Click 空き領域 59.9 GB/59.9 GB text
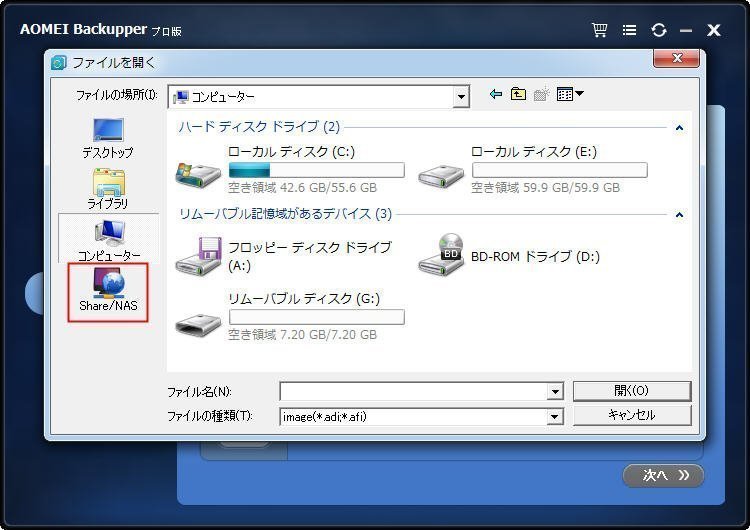The image size is (750, 530). [545, 188]
